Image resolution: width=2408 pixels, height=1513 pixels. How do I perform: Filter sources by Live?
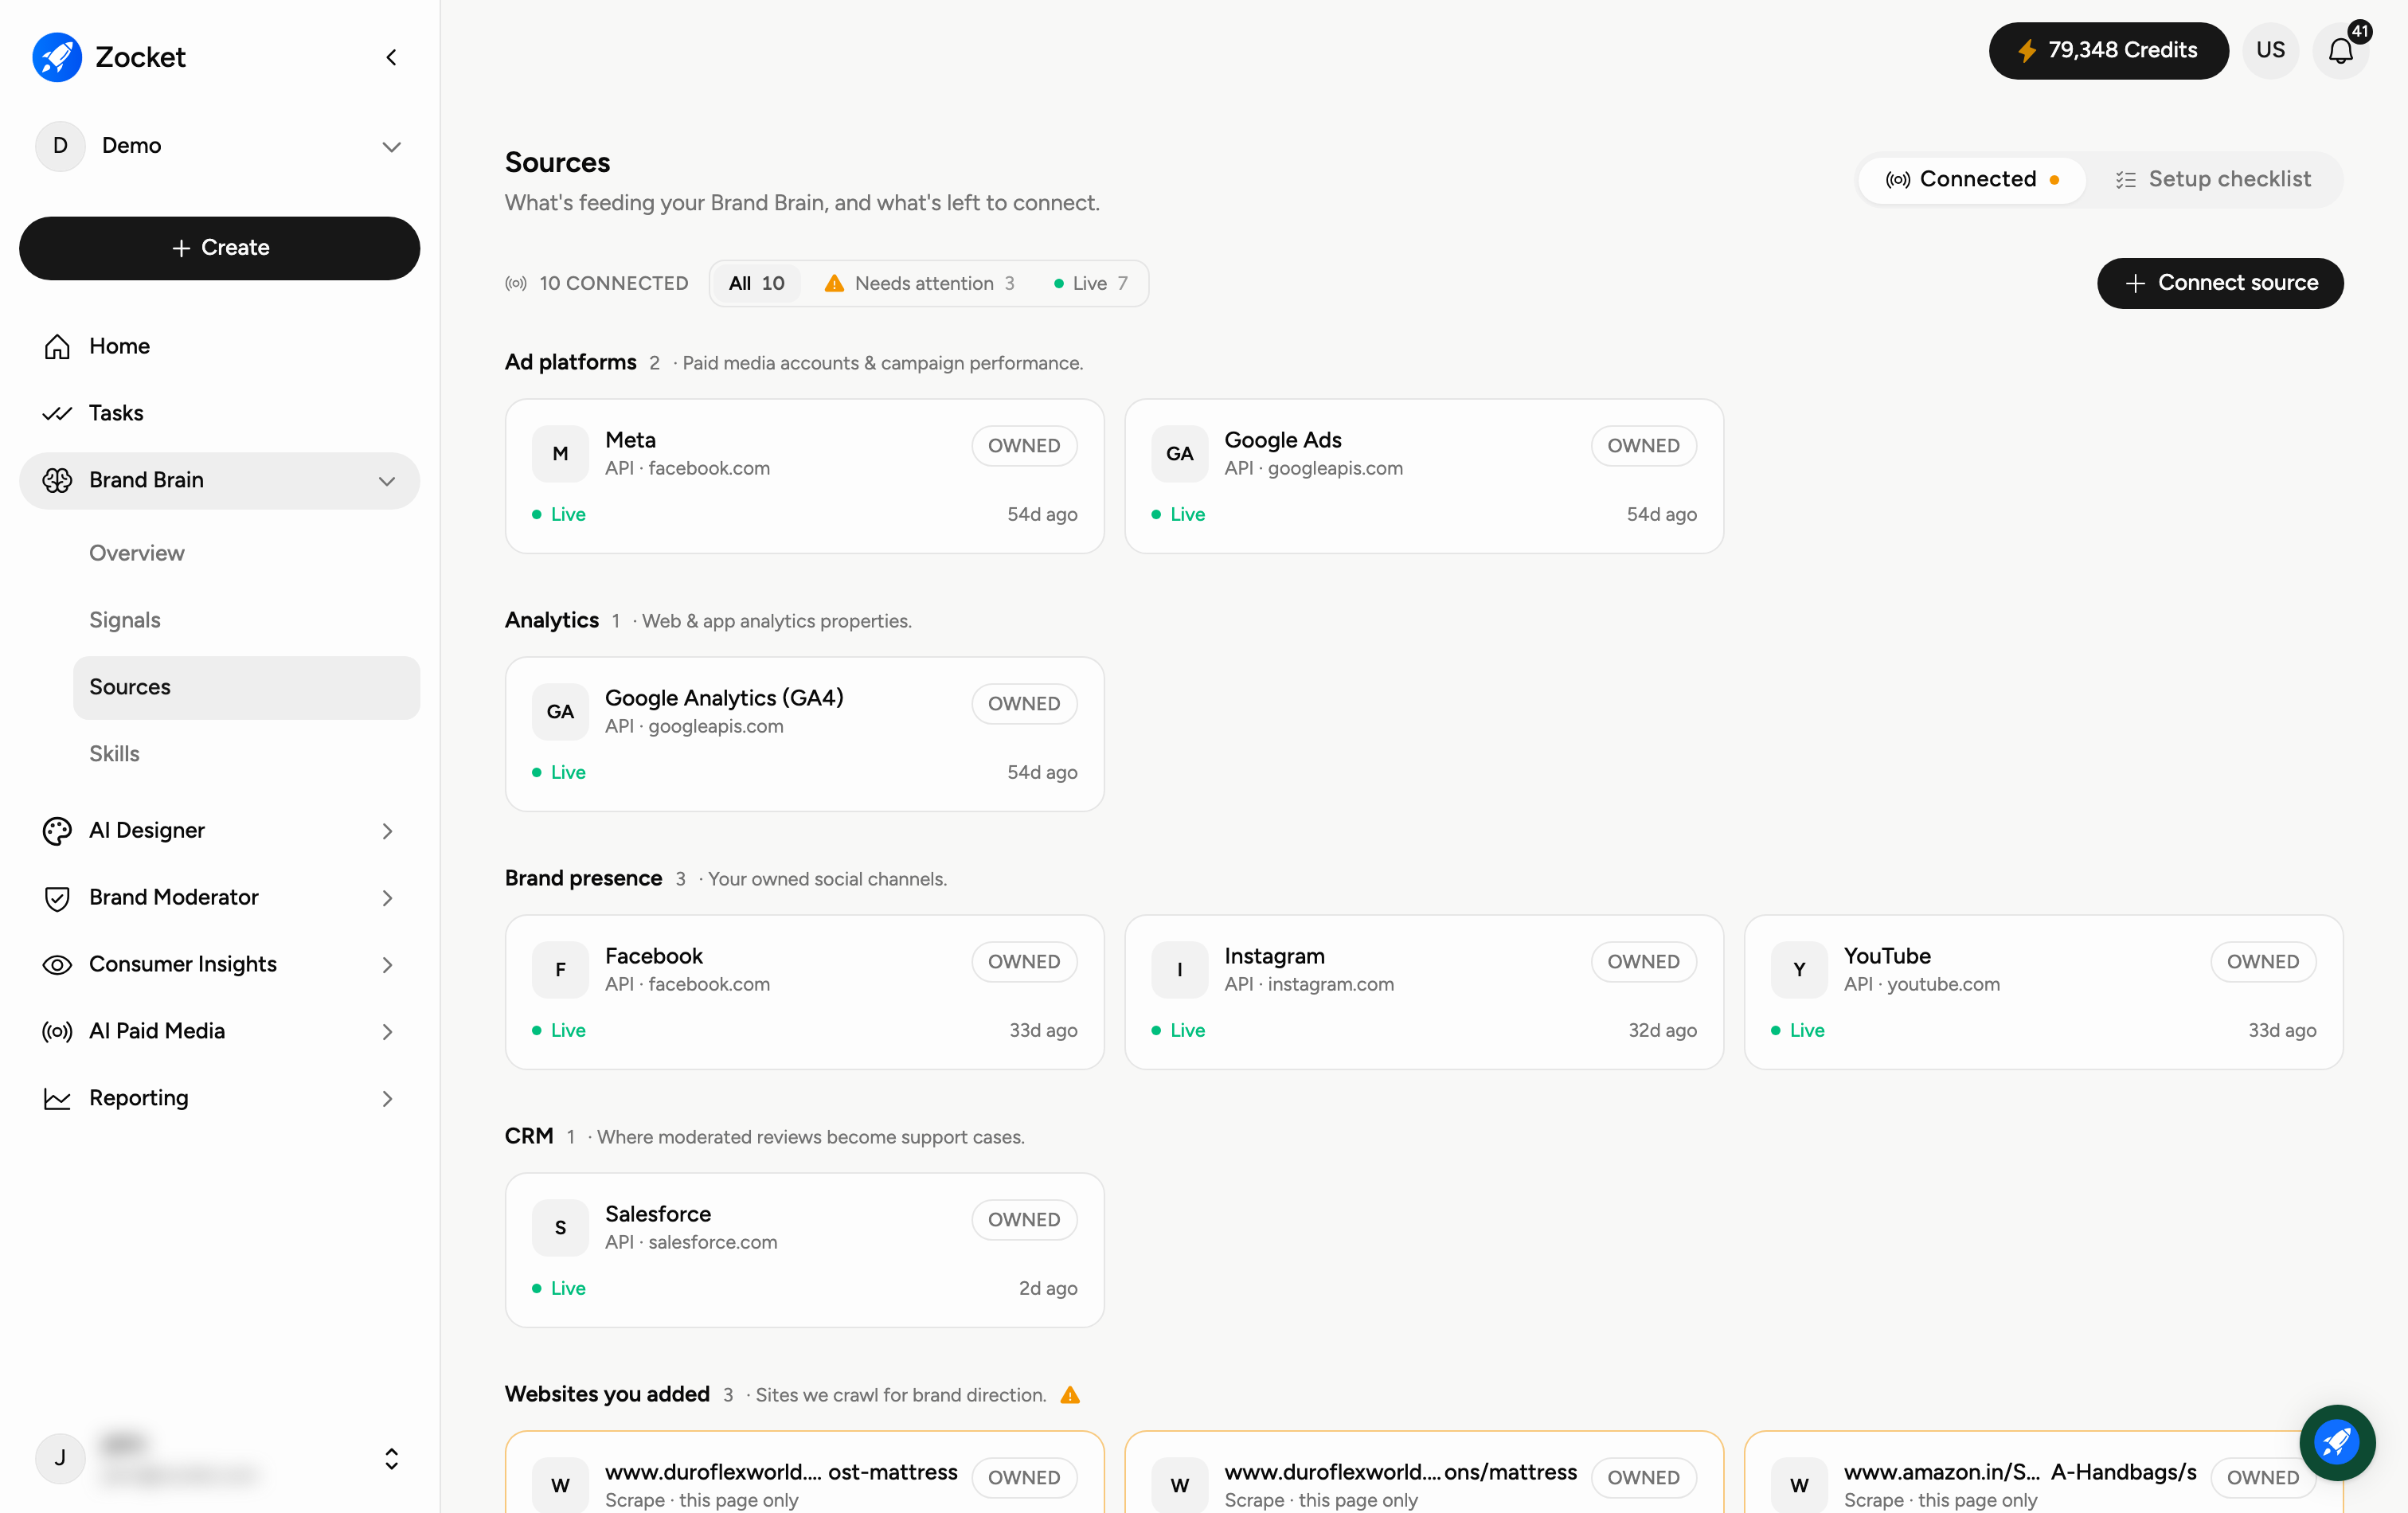(x=1091, y=284)
